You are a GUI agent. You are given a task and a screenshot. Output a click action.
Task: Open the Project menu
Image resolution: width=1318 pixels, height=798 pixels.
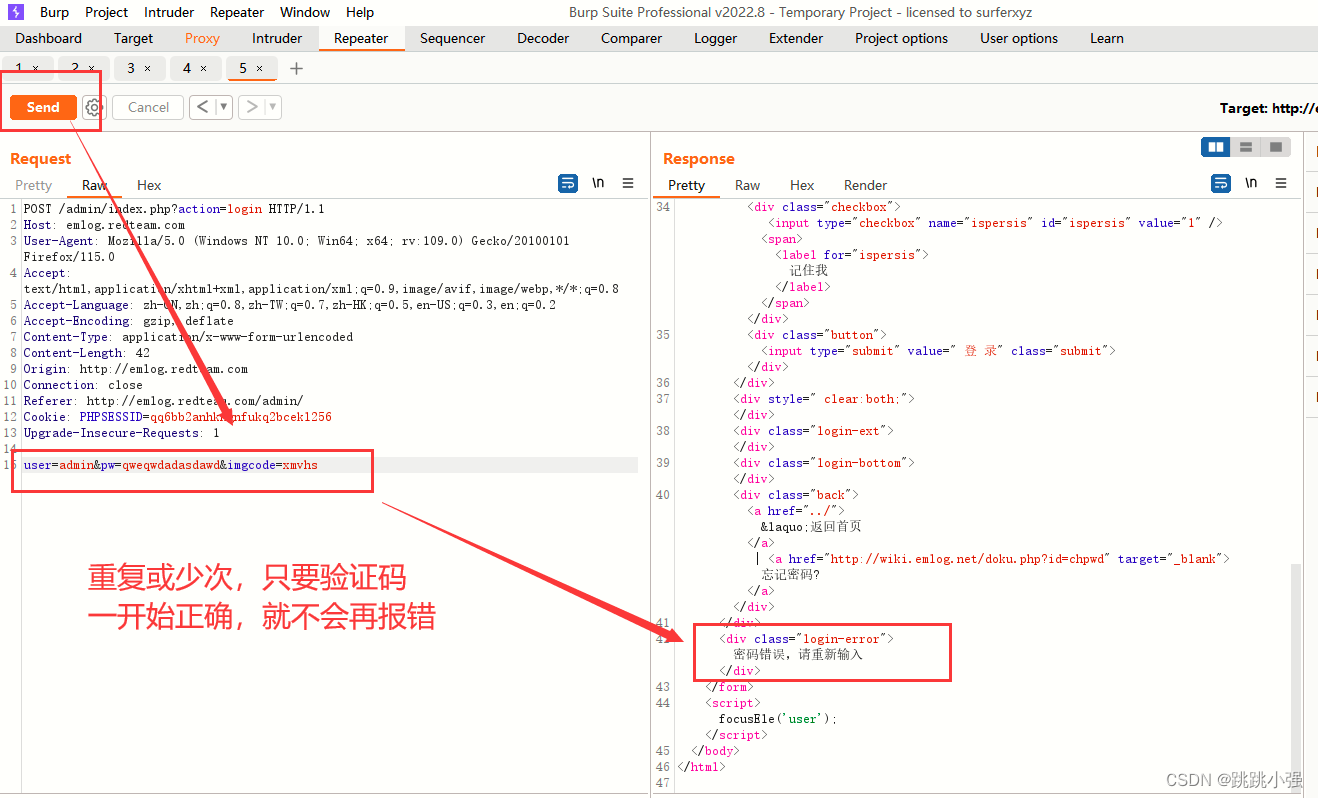(x=106, y=12)
